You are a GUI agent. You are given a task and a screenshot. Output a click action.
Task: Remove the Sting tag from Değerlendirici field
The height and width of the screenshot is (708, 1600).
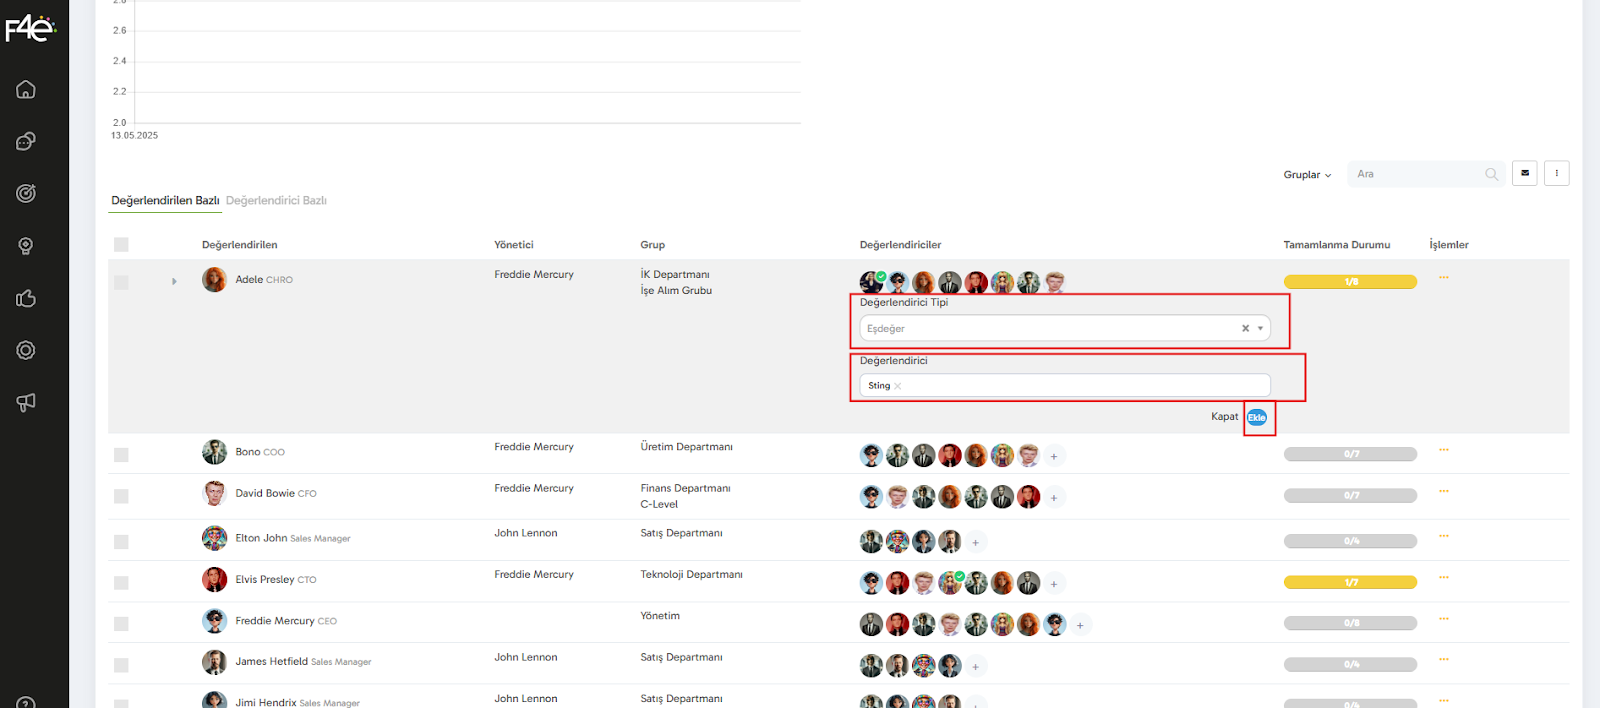pos(898,386)
